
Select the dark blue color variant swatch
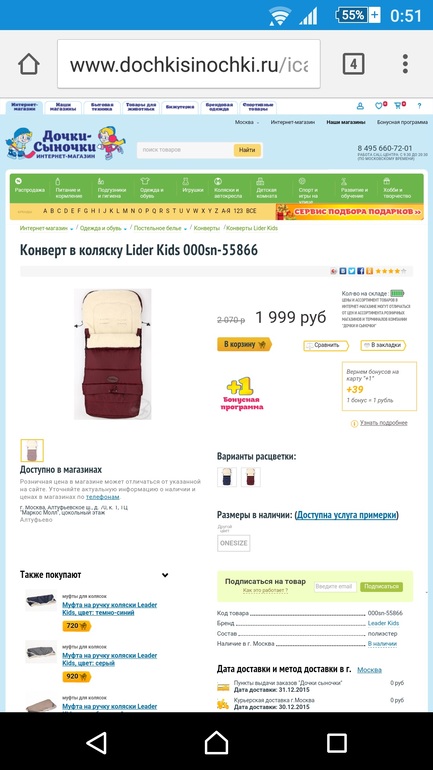coord(227,477)
